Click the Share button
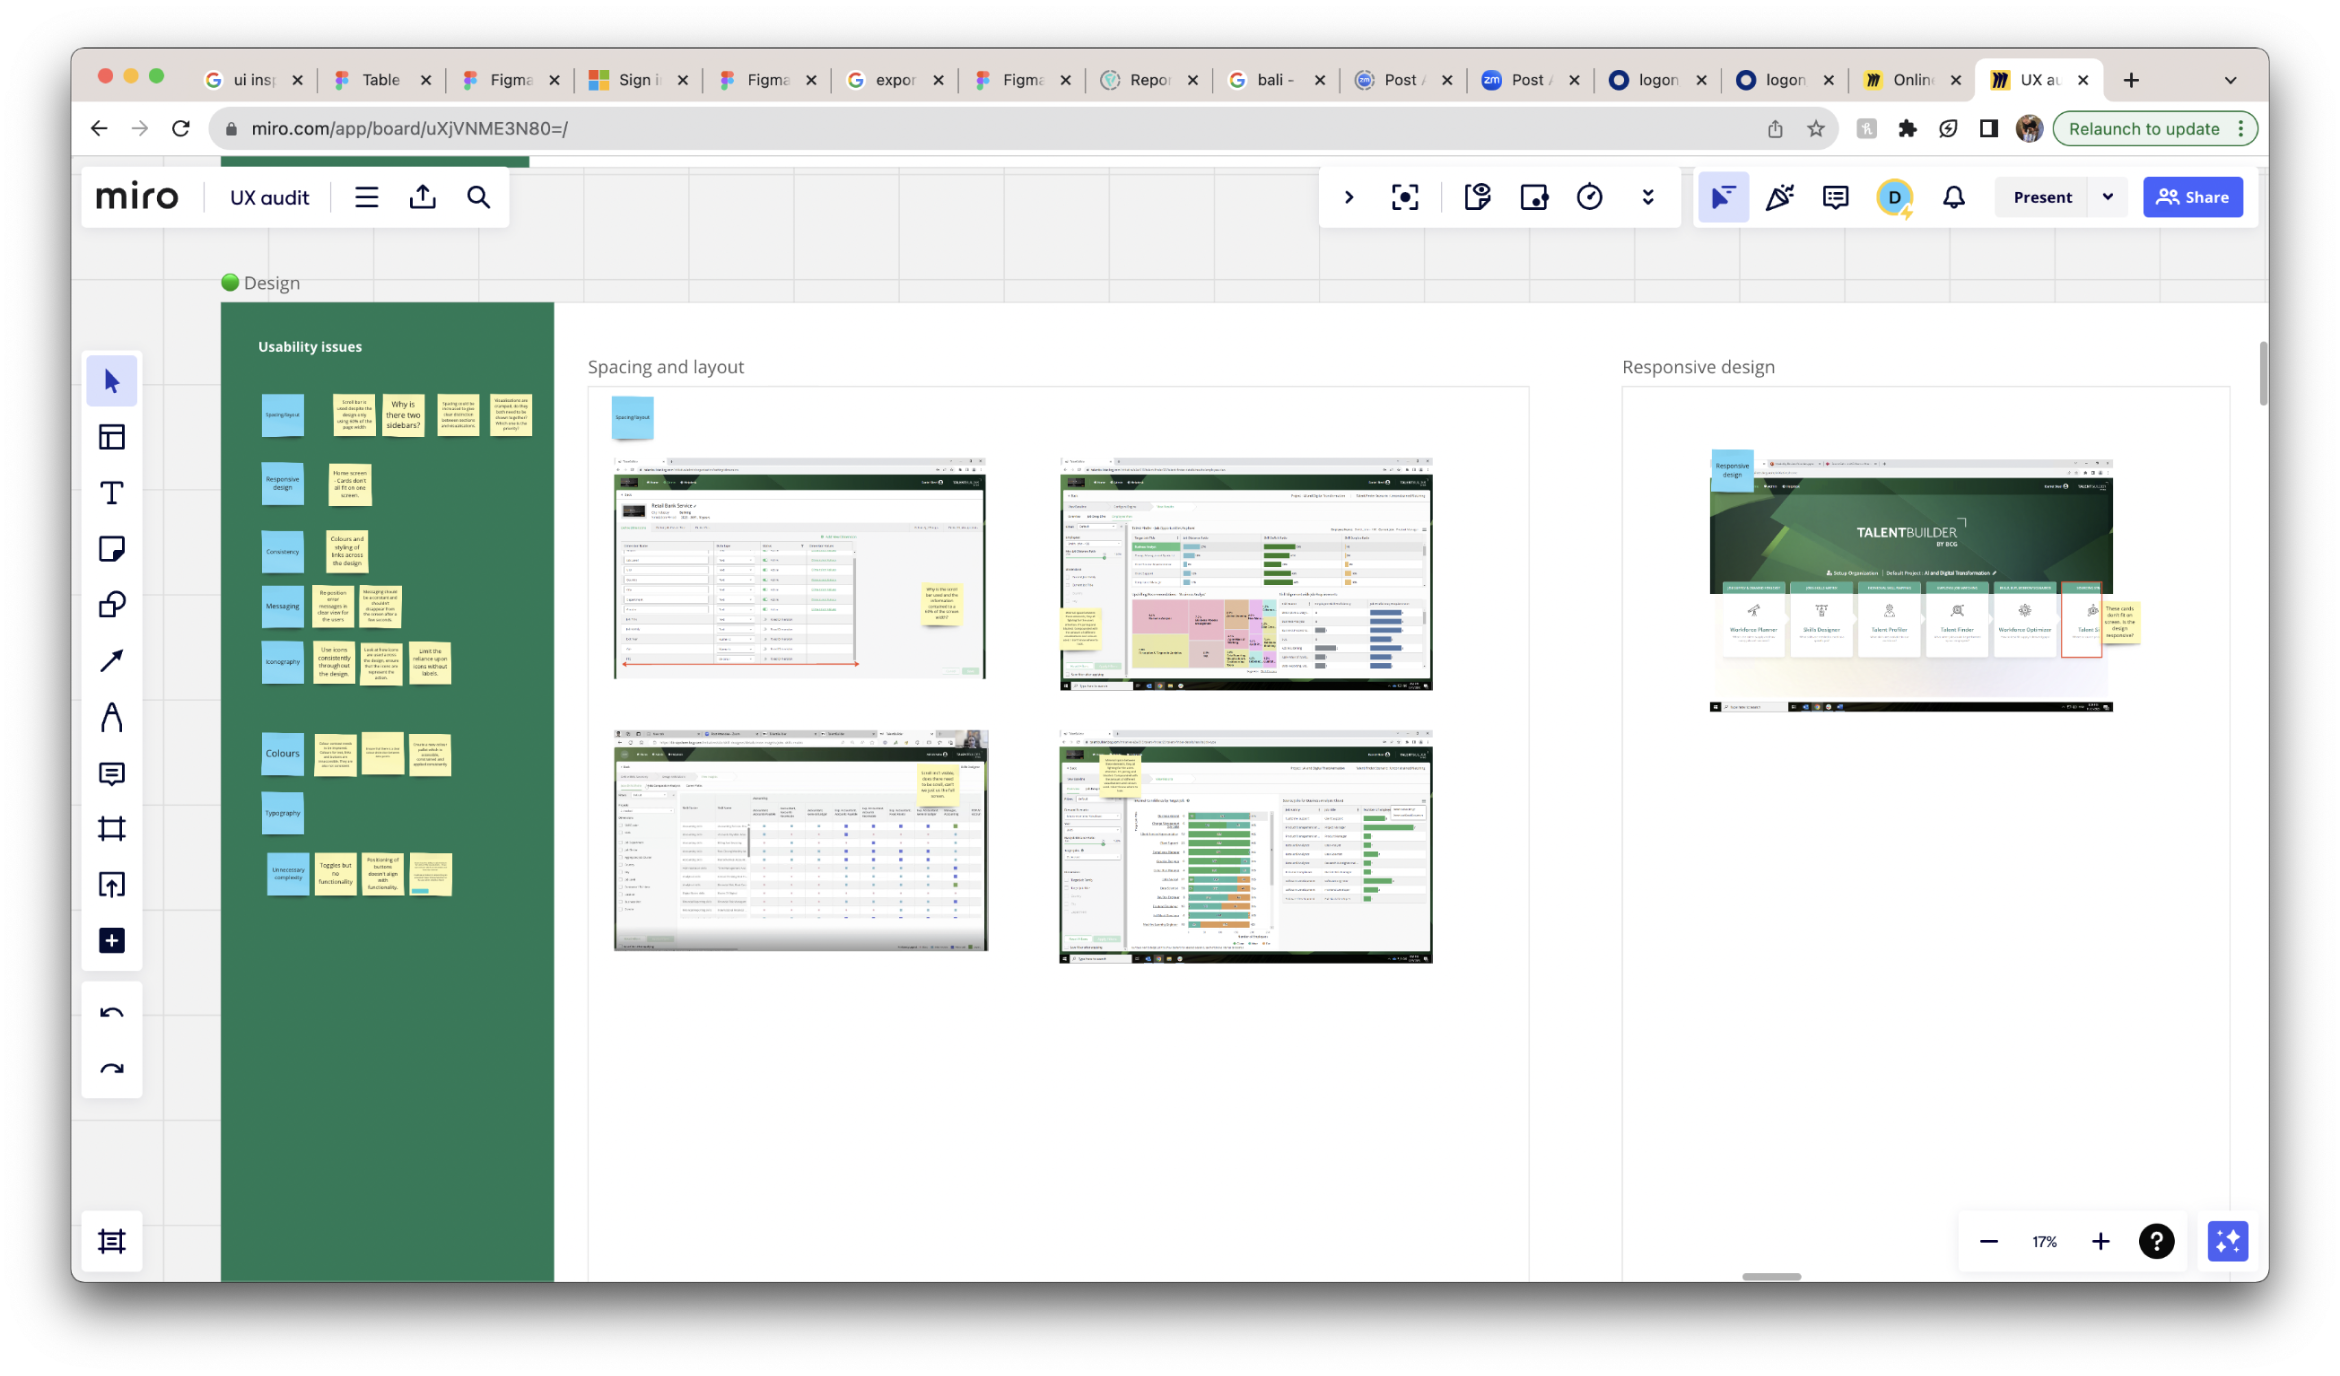The image size is (2340, 1376). point(2192,197)
